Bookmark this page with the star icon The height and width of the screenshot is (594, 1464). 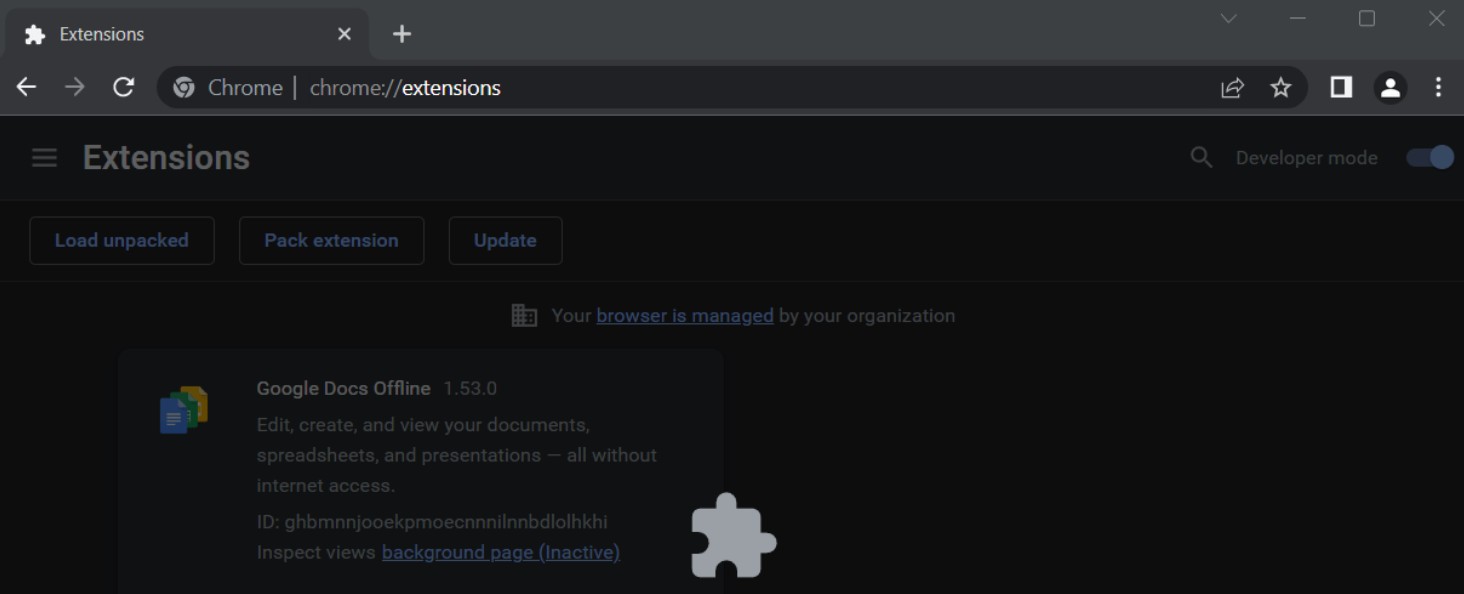(x=1281, y=88)
